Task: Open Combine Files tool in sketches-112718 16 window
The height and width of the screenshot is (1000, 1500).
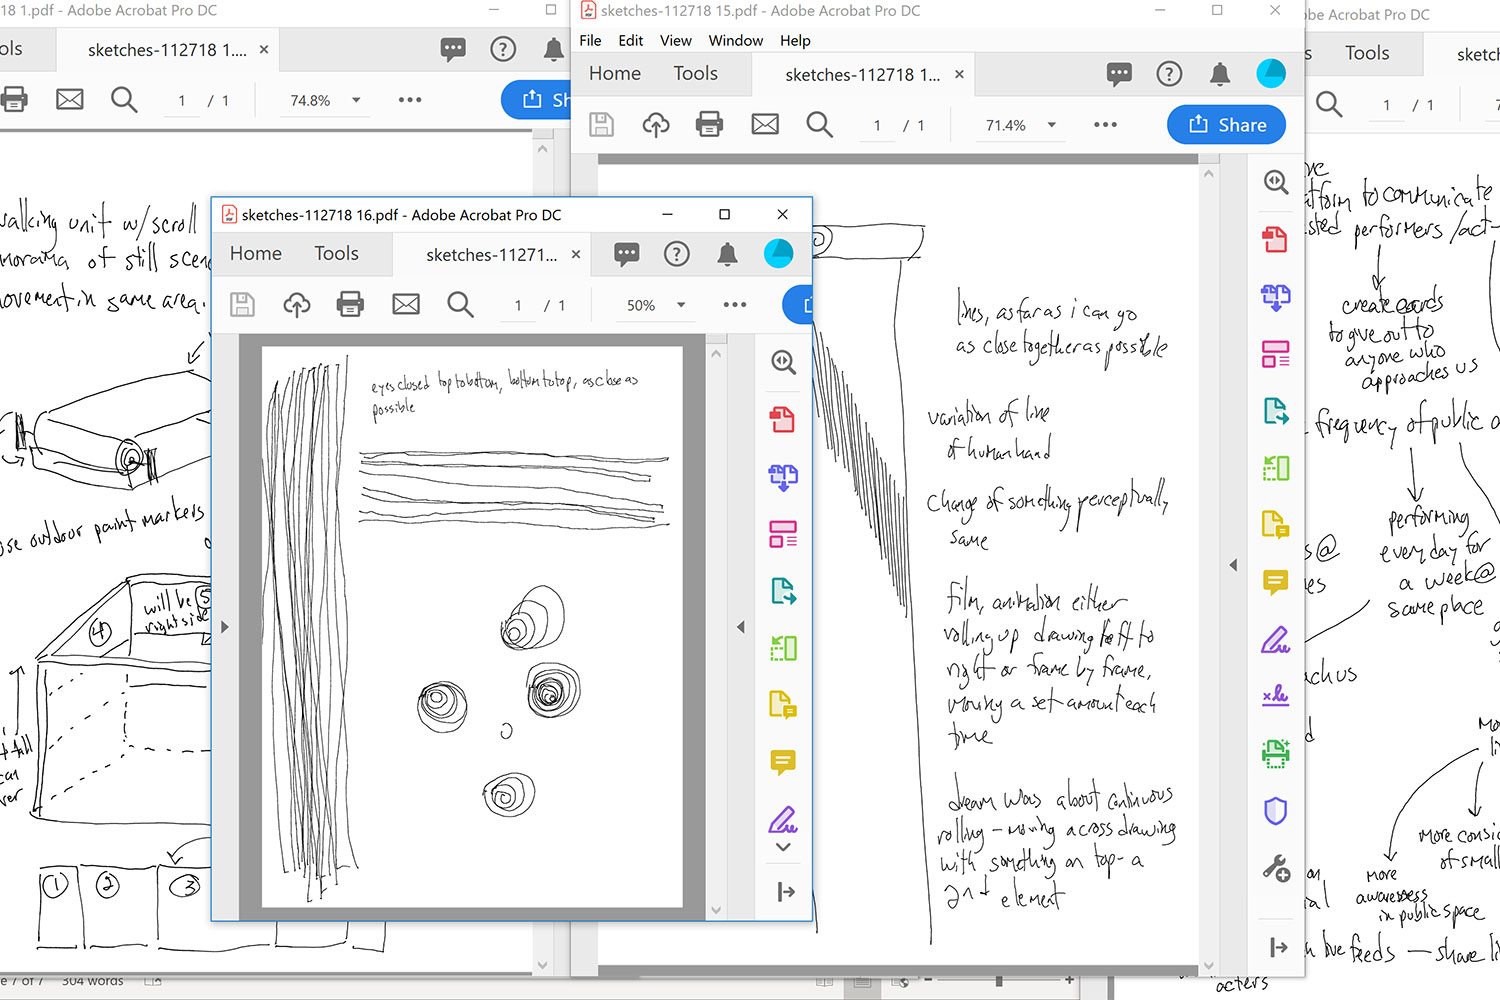Action: click(x=783, y=477)
